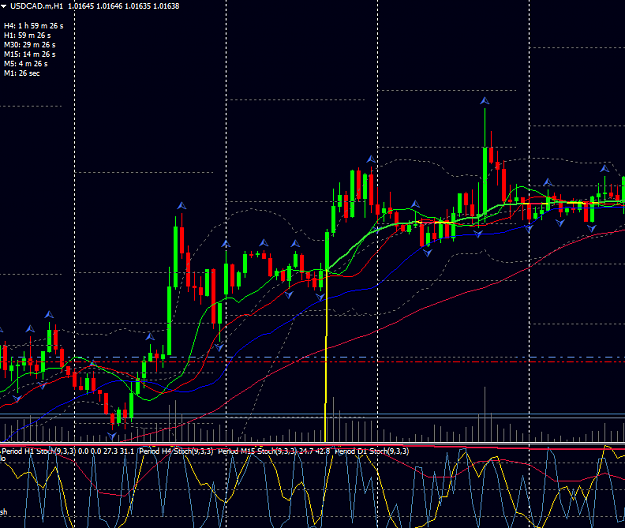Screen dimensions: 625x528
Task: Select the red dashed horizontal line
Action: click(x=312, y=362)
